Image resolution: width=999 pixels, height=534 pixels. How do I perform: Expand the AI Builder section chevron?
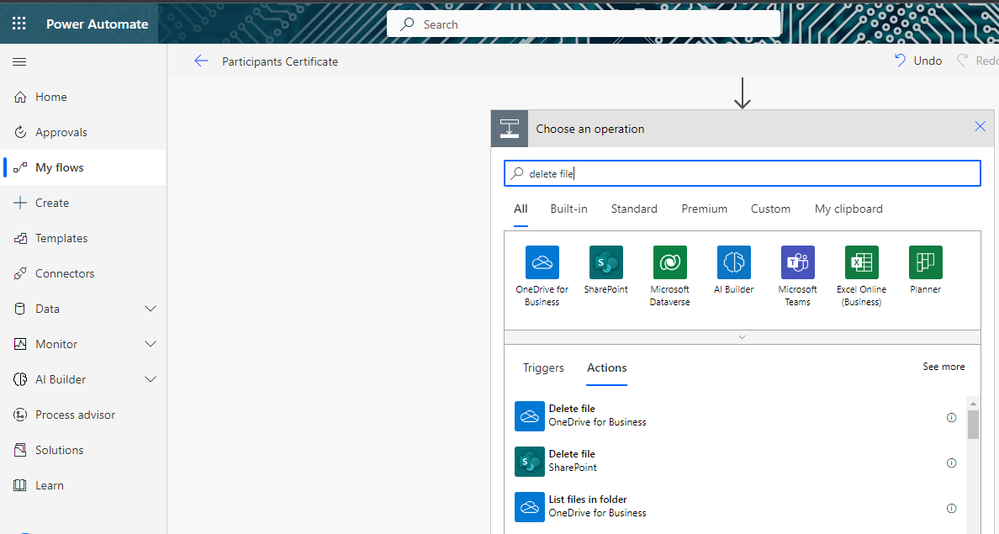coord(150,379)
